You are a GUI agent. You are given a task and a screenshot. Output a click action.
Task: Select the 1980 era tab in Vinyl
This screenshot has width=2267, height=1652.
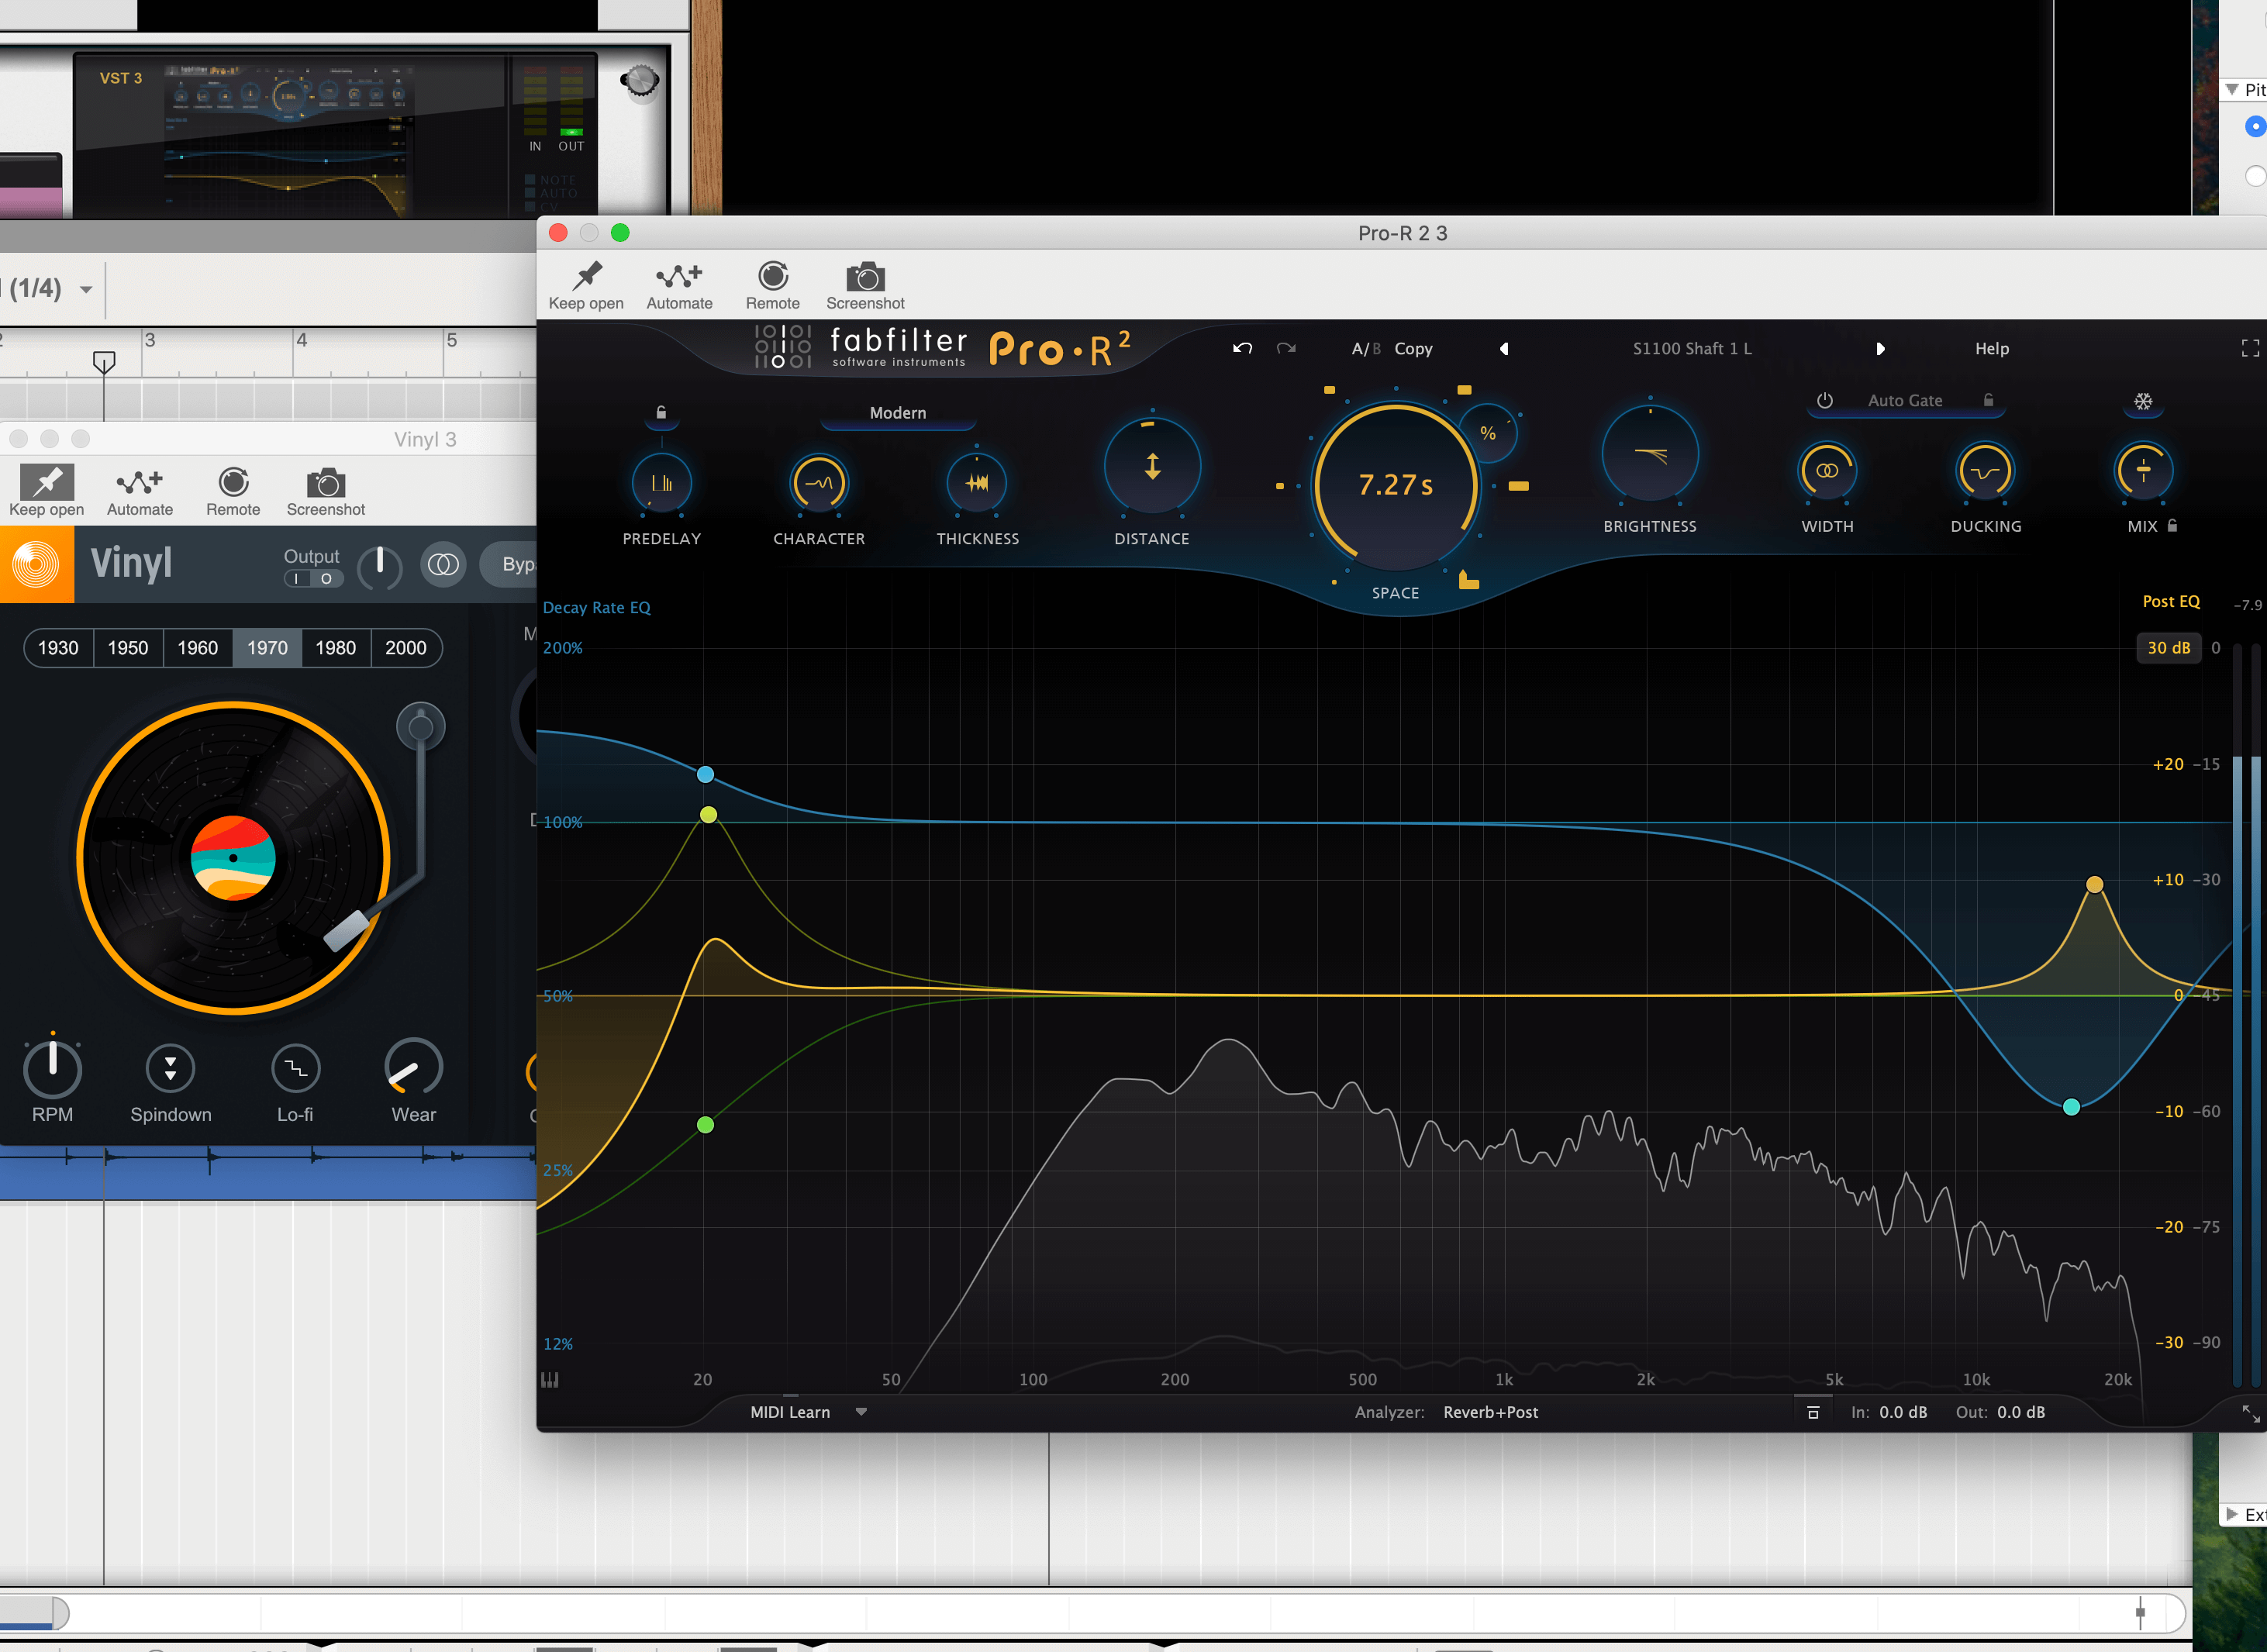point(335,648)
